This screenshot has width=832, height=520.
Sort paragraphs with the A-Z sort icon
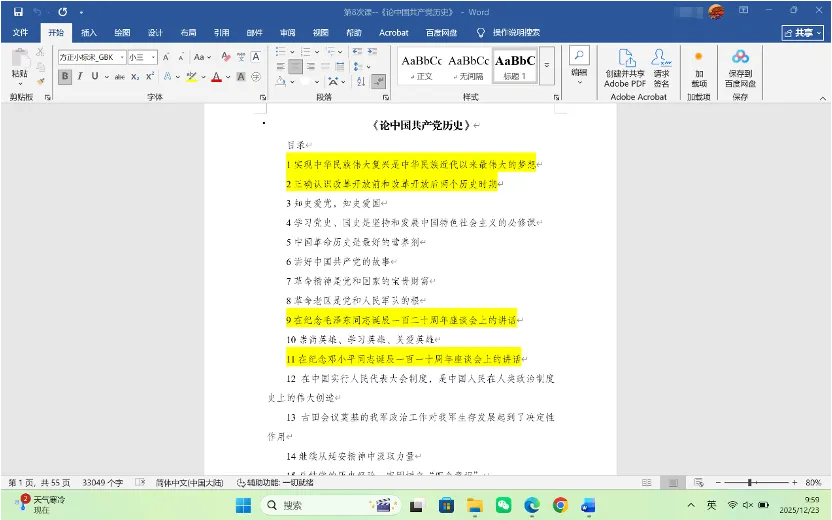(361, 81)
